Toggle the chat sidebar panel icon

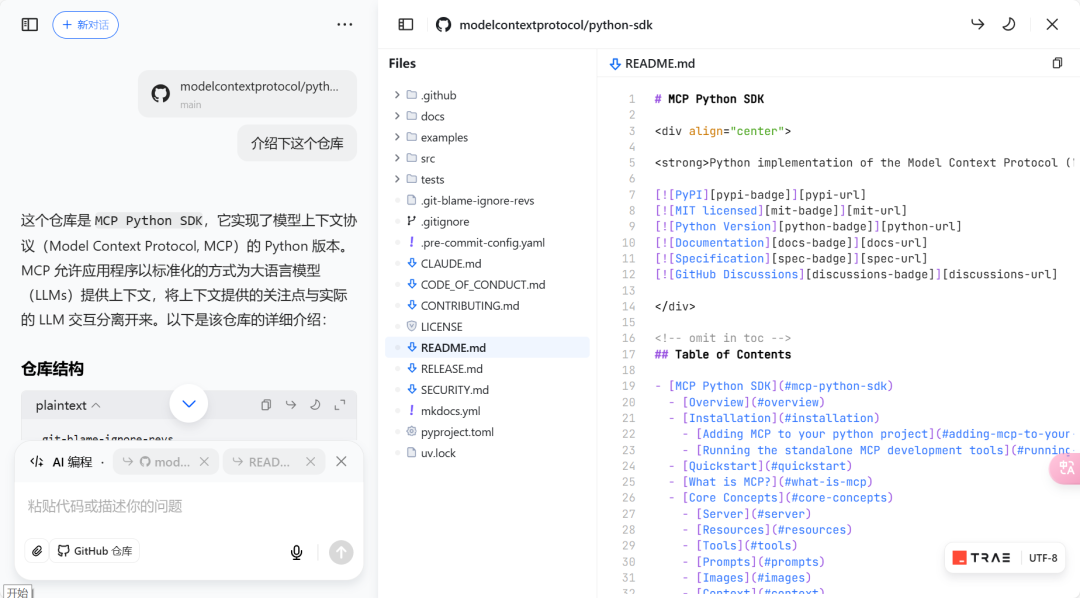pyautogui.click(x=30, y=25)
